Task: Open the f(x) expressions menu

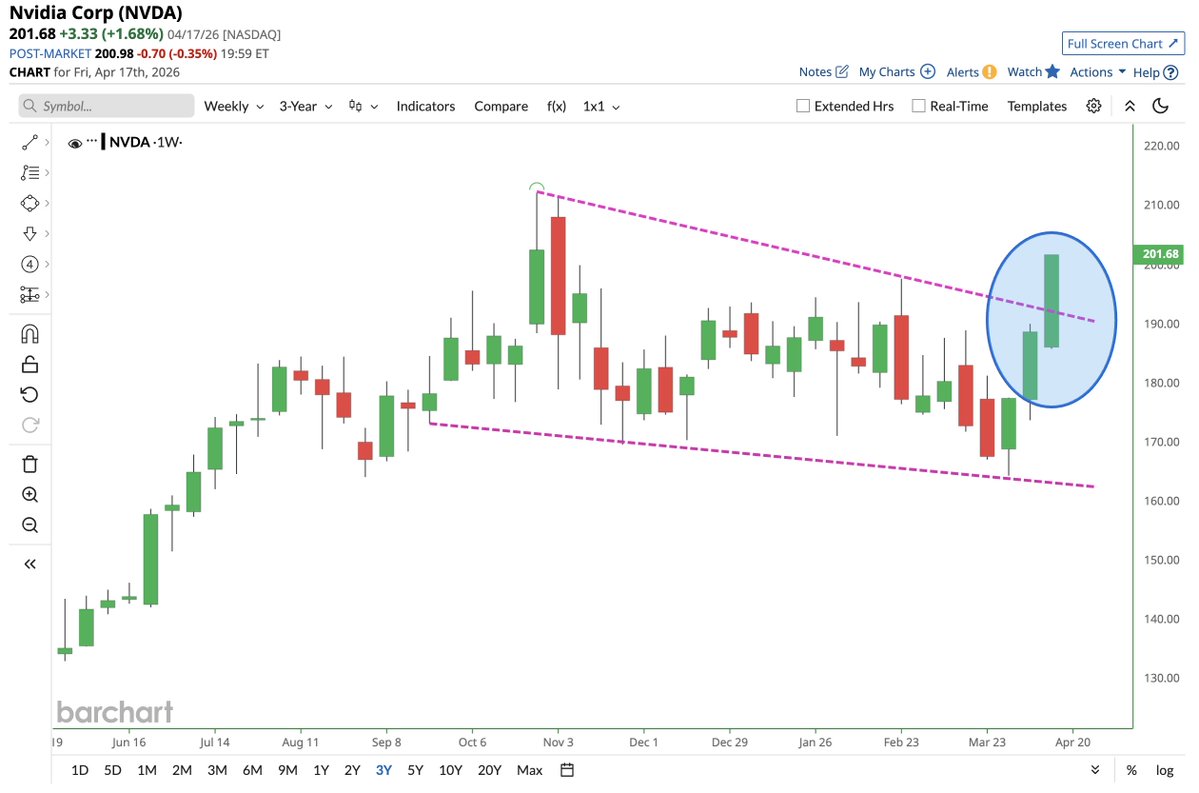Action: pos(556,106)
